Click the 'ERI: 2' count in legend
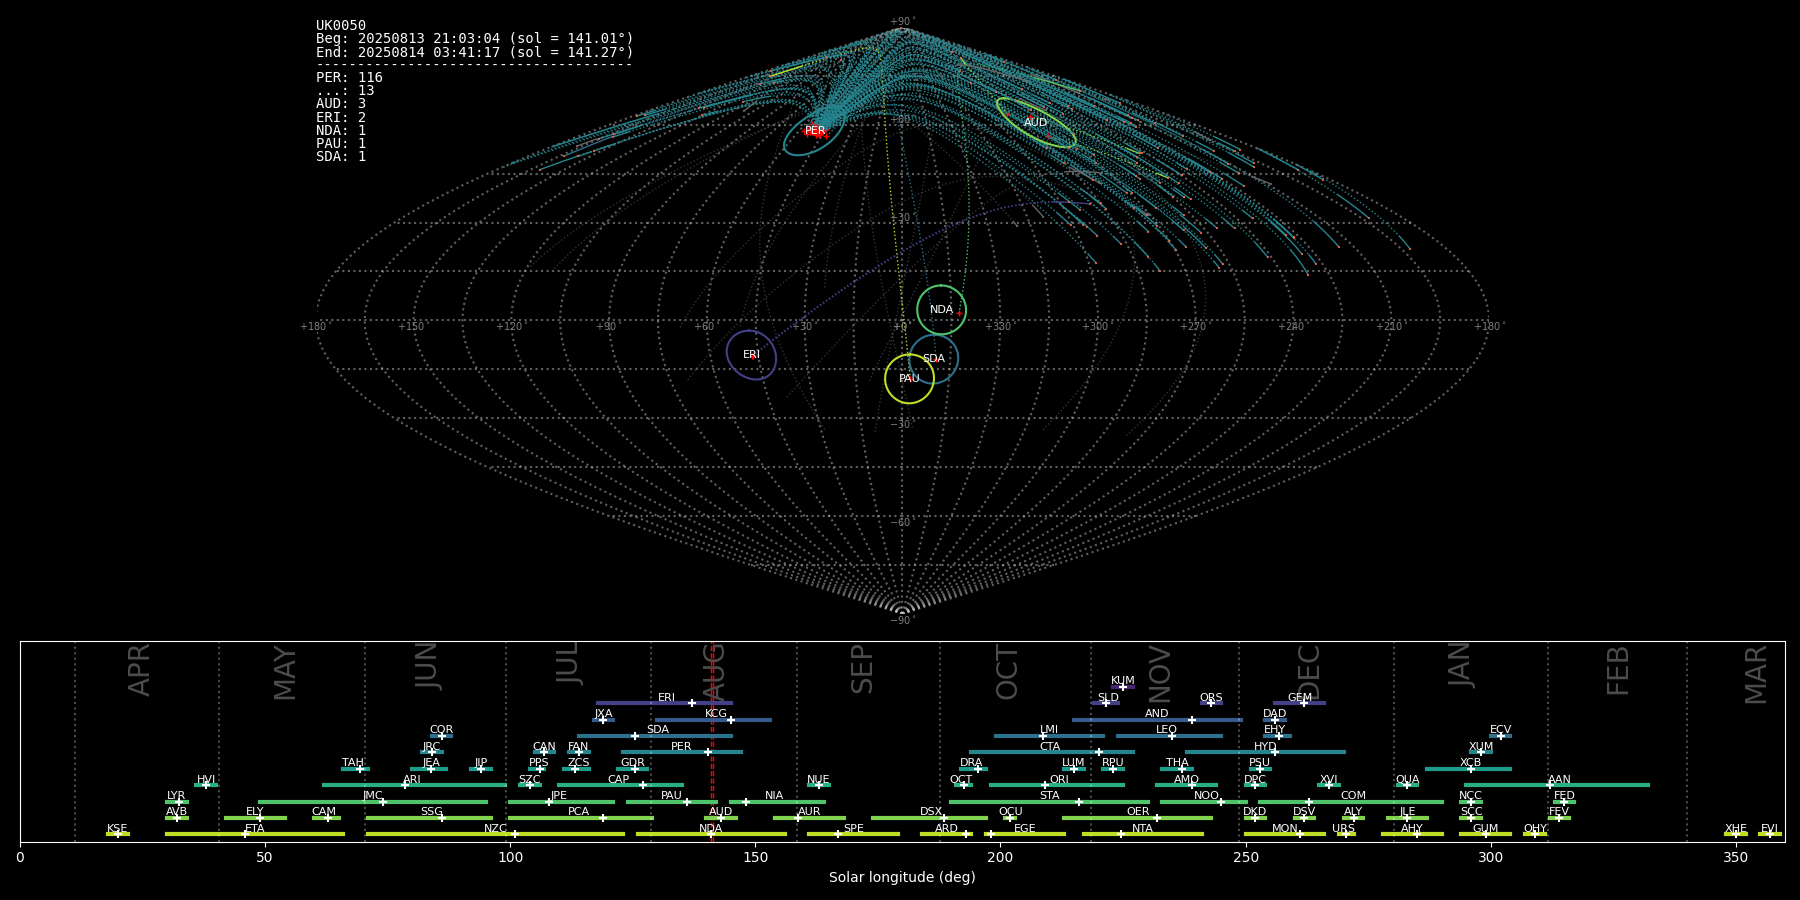 point(341,117)
